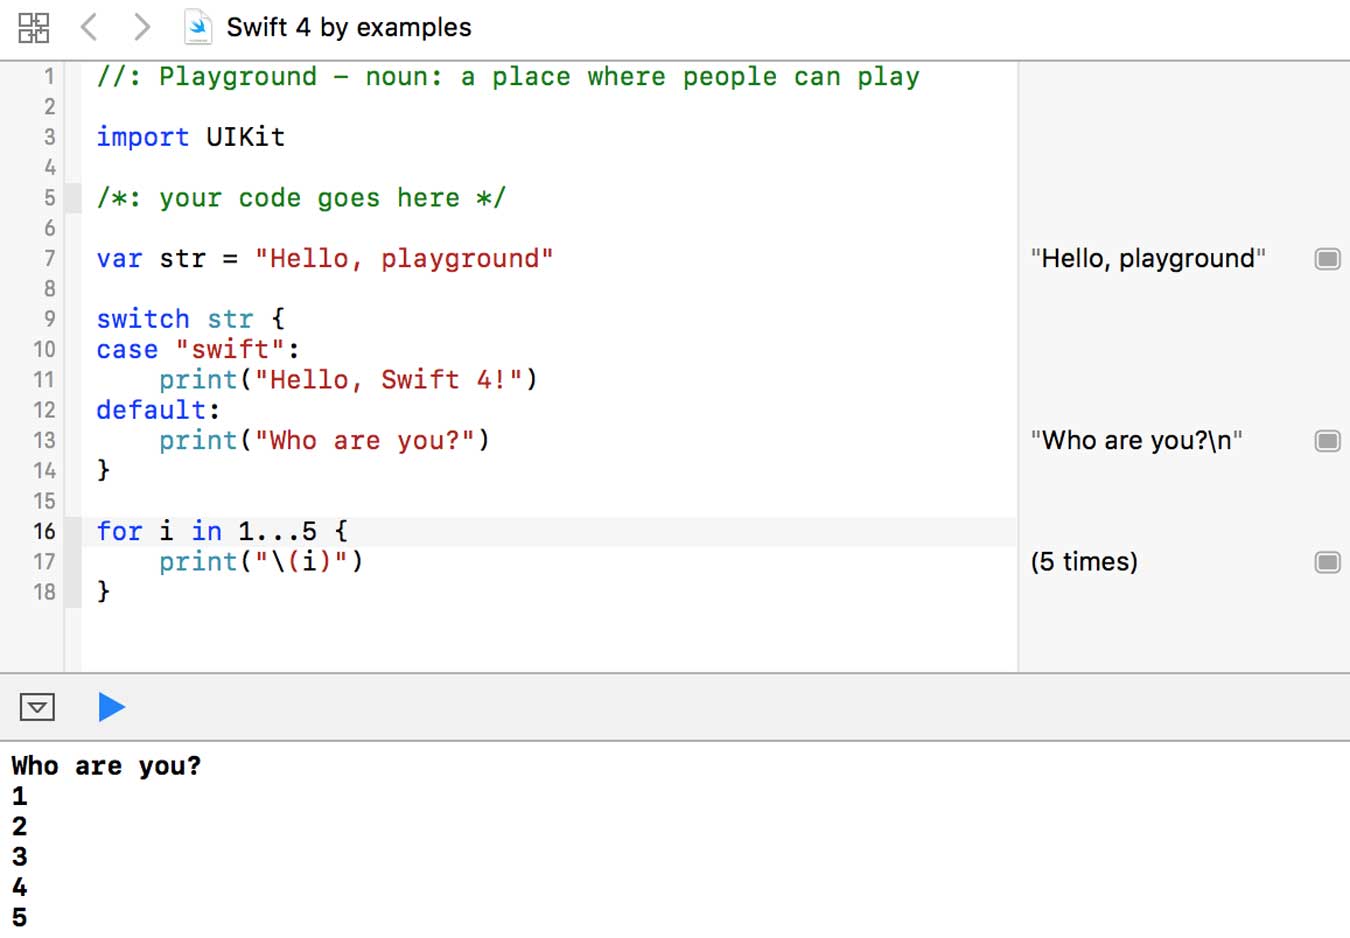
Task: Click the "(5 times)" result text
Action: click(x=1084, y=562)
